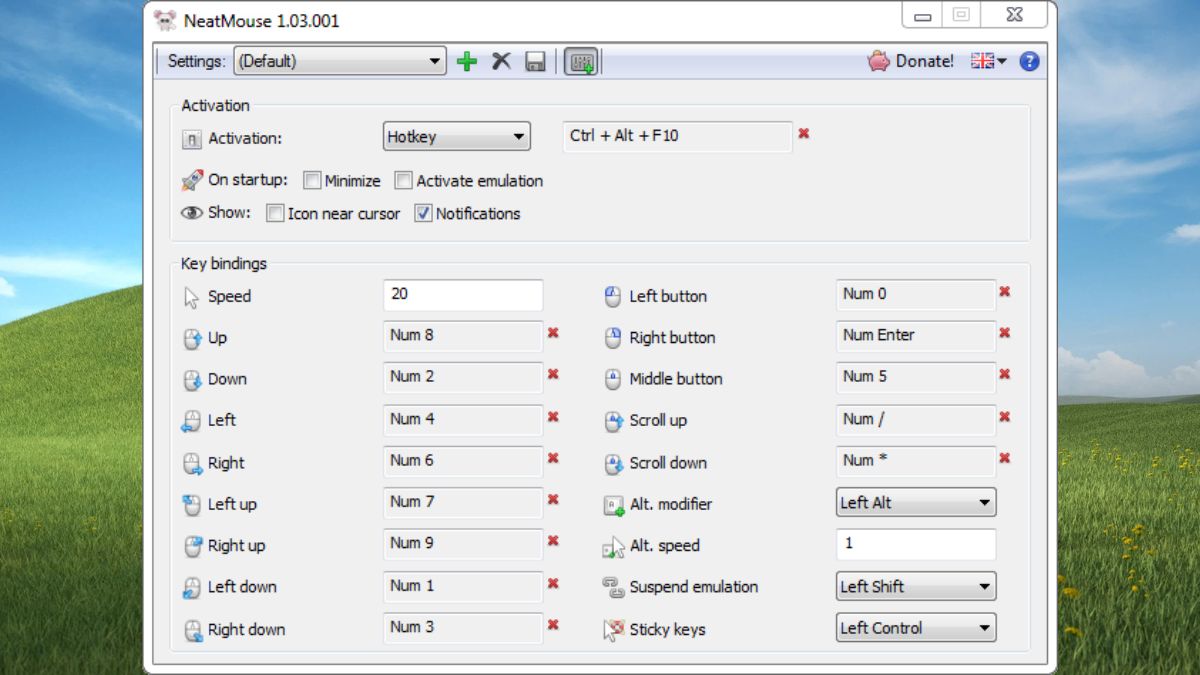Clear the Left key binding
This screenshot has width=1200, height=675.
pos(553,417)
